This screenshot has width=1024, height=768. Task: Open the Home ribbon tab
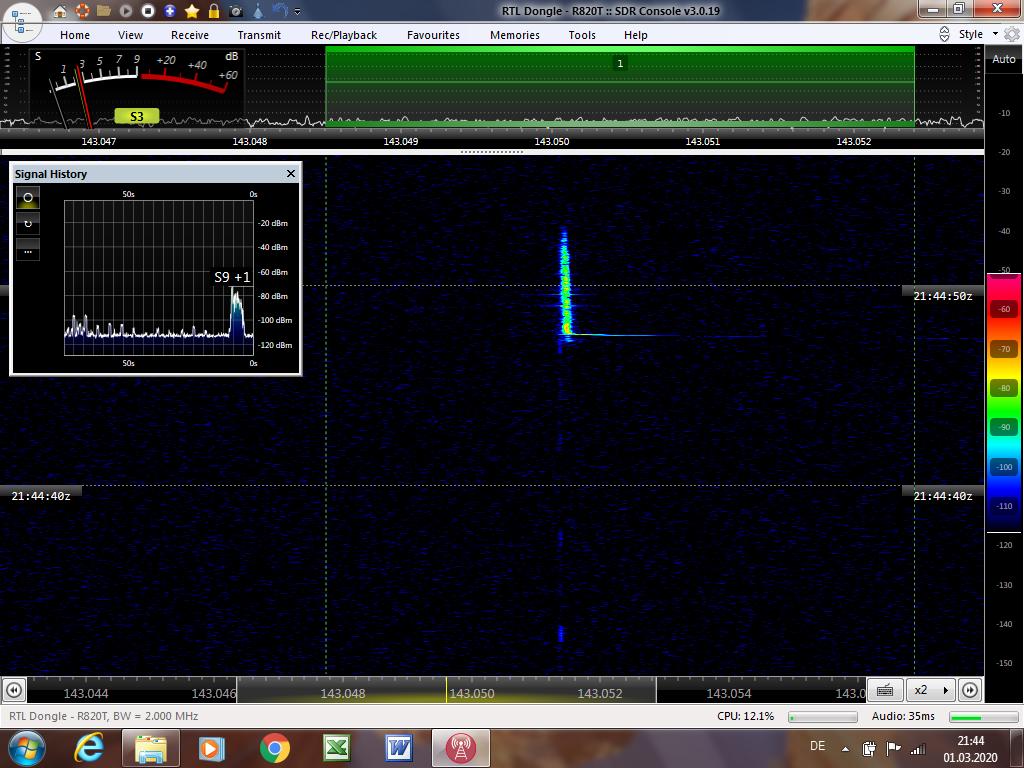pyautogui.click(x=75, y=35)
